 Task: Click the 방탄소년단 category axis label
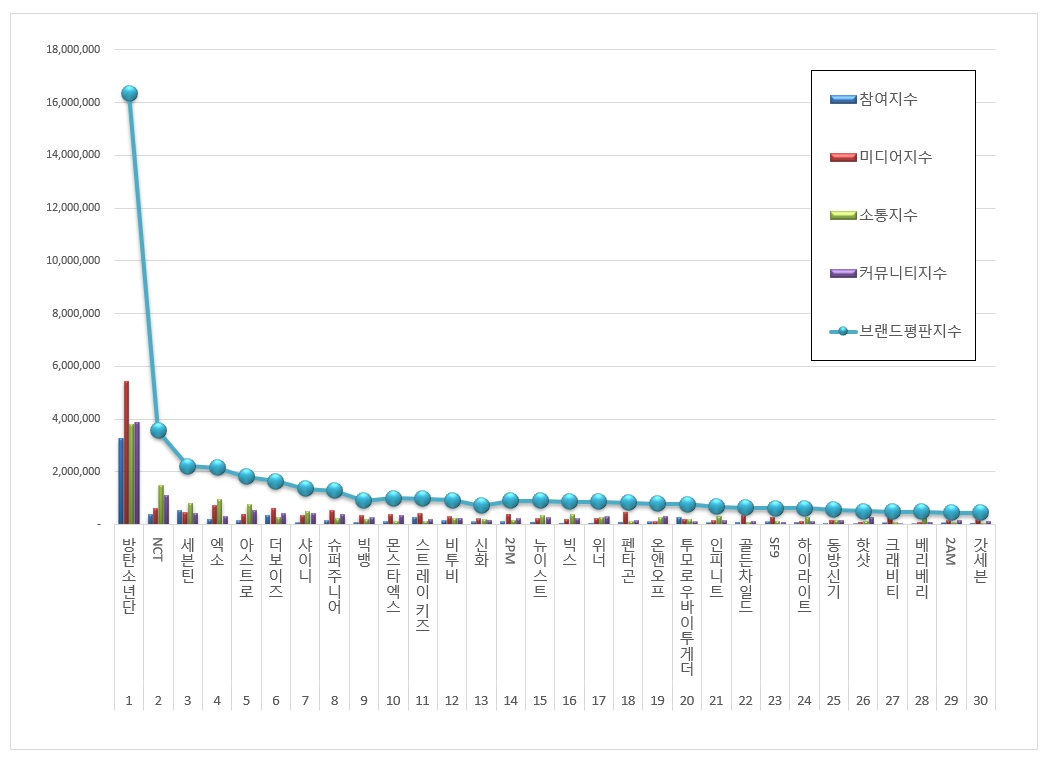[129, 576]
